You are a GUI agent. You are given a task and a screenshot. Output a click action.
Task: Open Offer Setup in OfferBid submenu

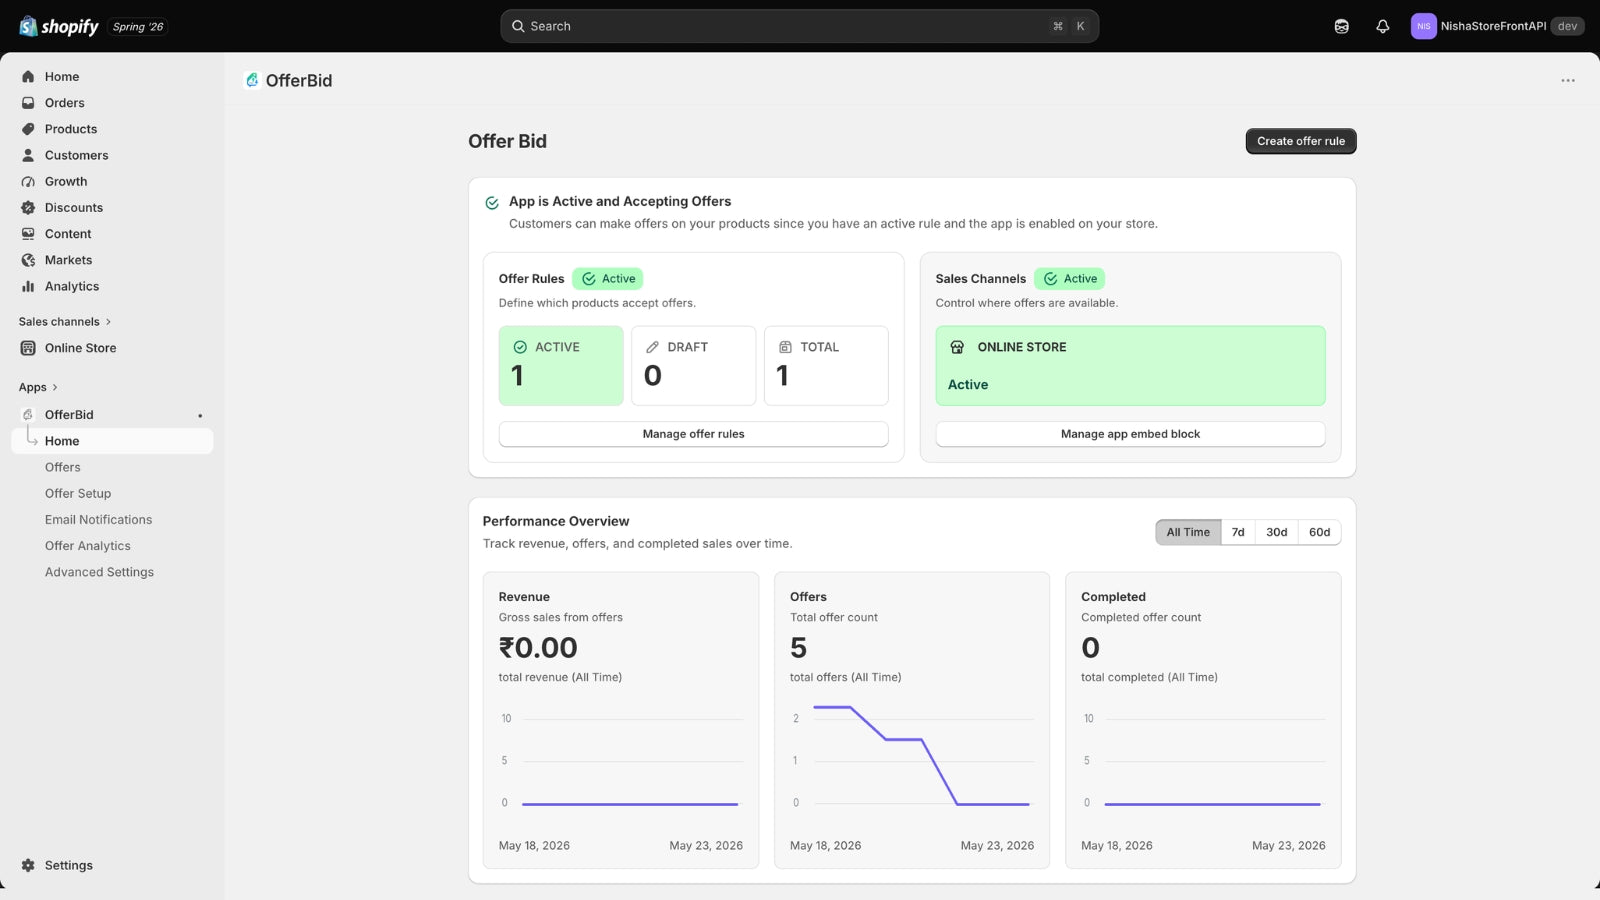[78, 494]
